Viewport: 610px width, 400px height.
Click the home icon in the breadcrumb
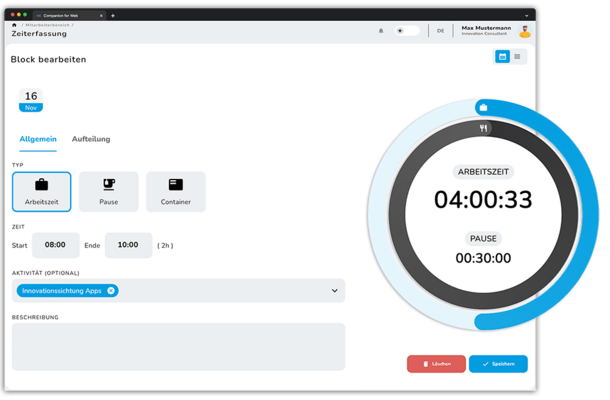13,24
